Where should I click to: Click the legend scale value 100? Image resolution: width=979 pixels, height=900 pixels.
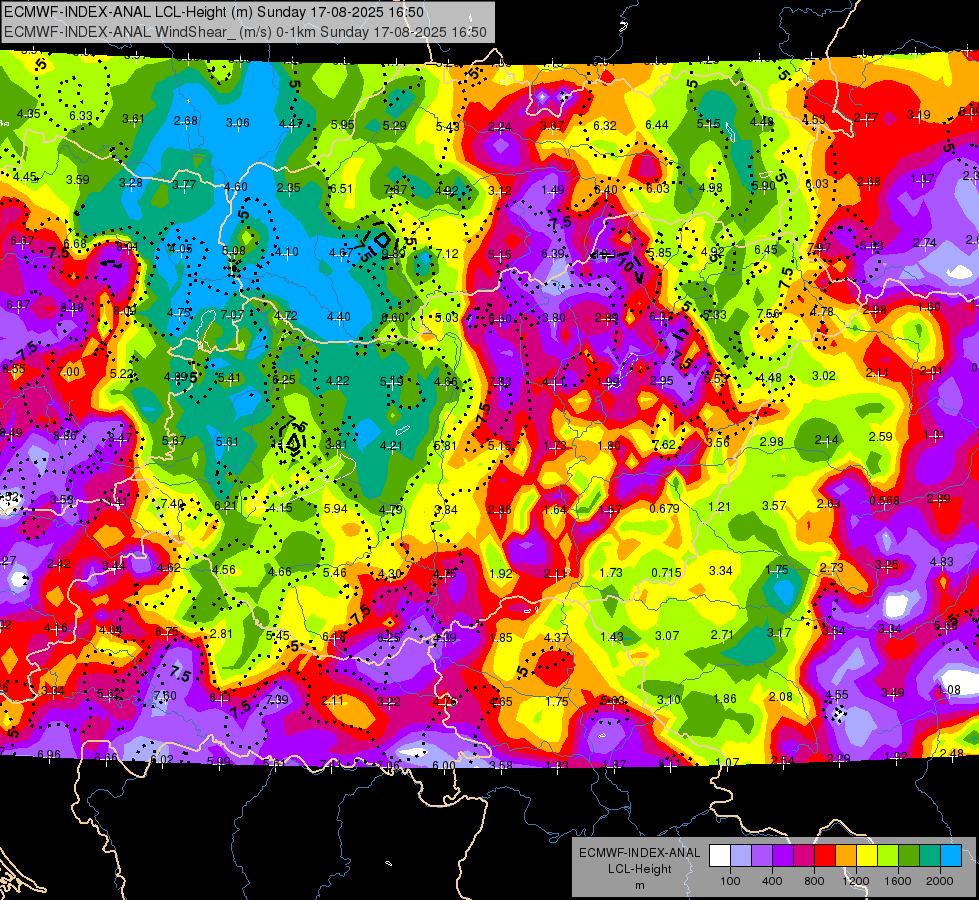point(730,881)
